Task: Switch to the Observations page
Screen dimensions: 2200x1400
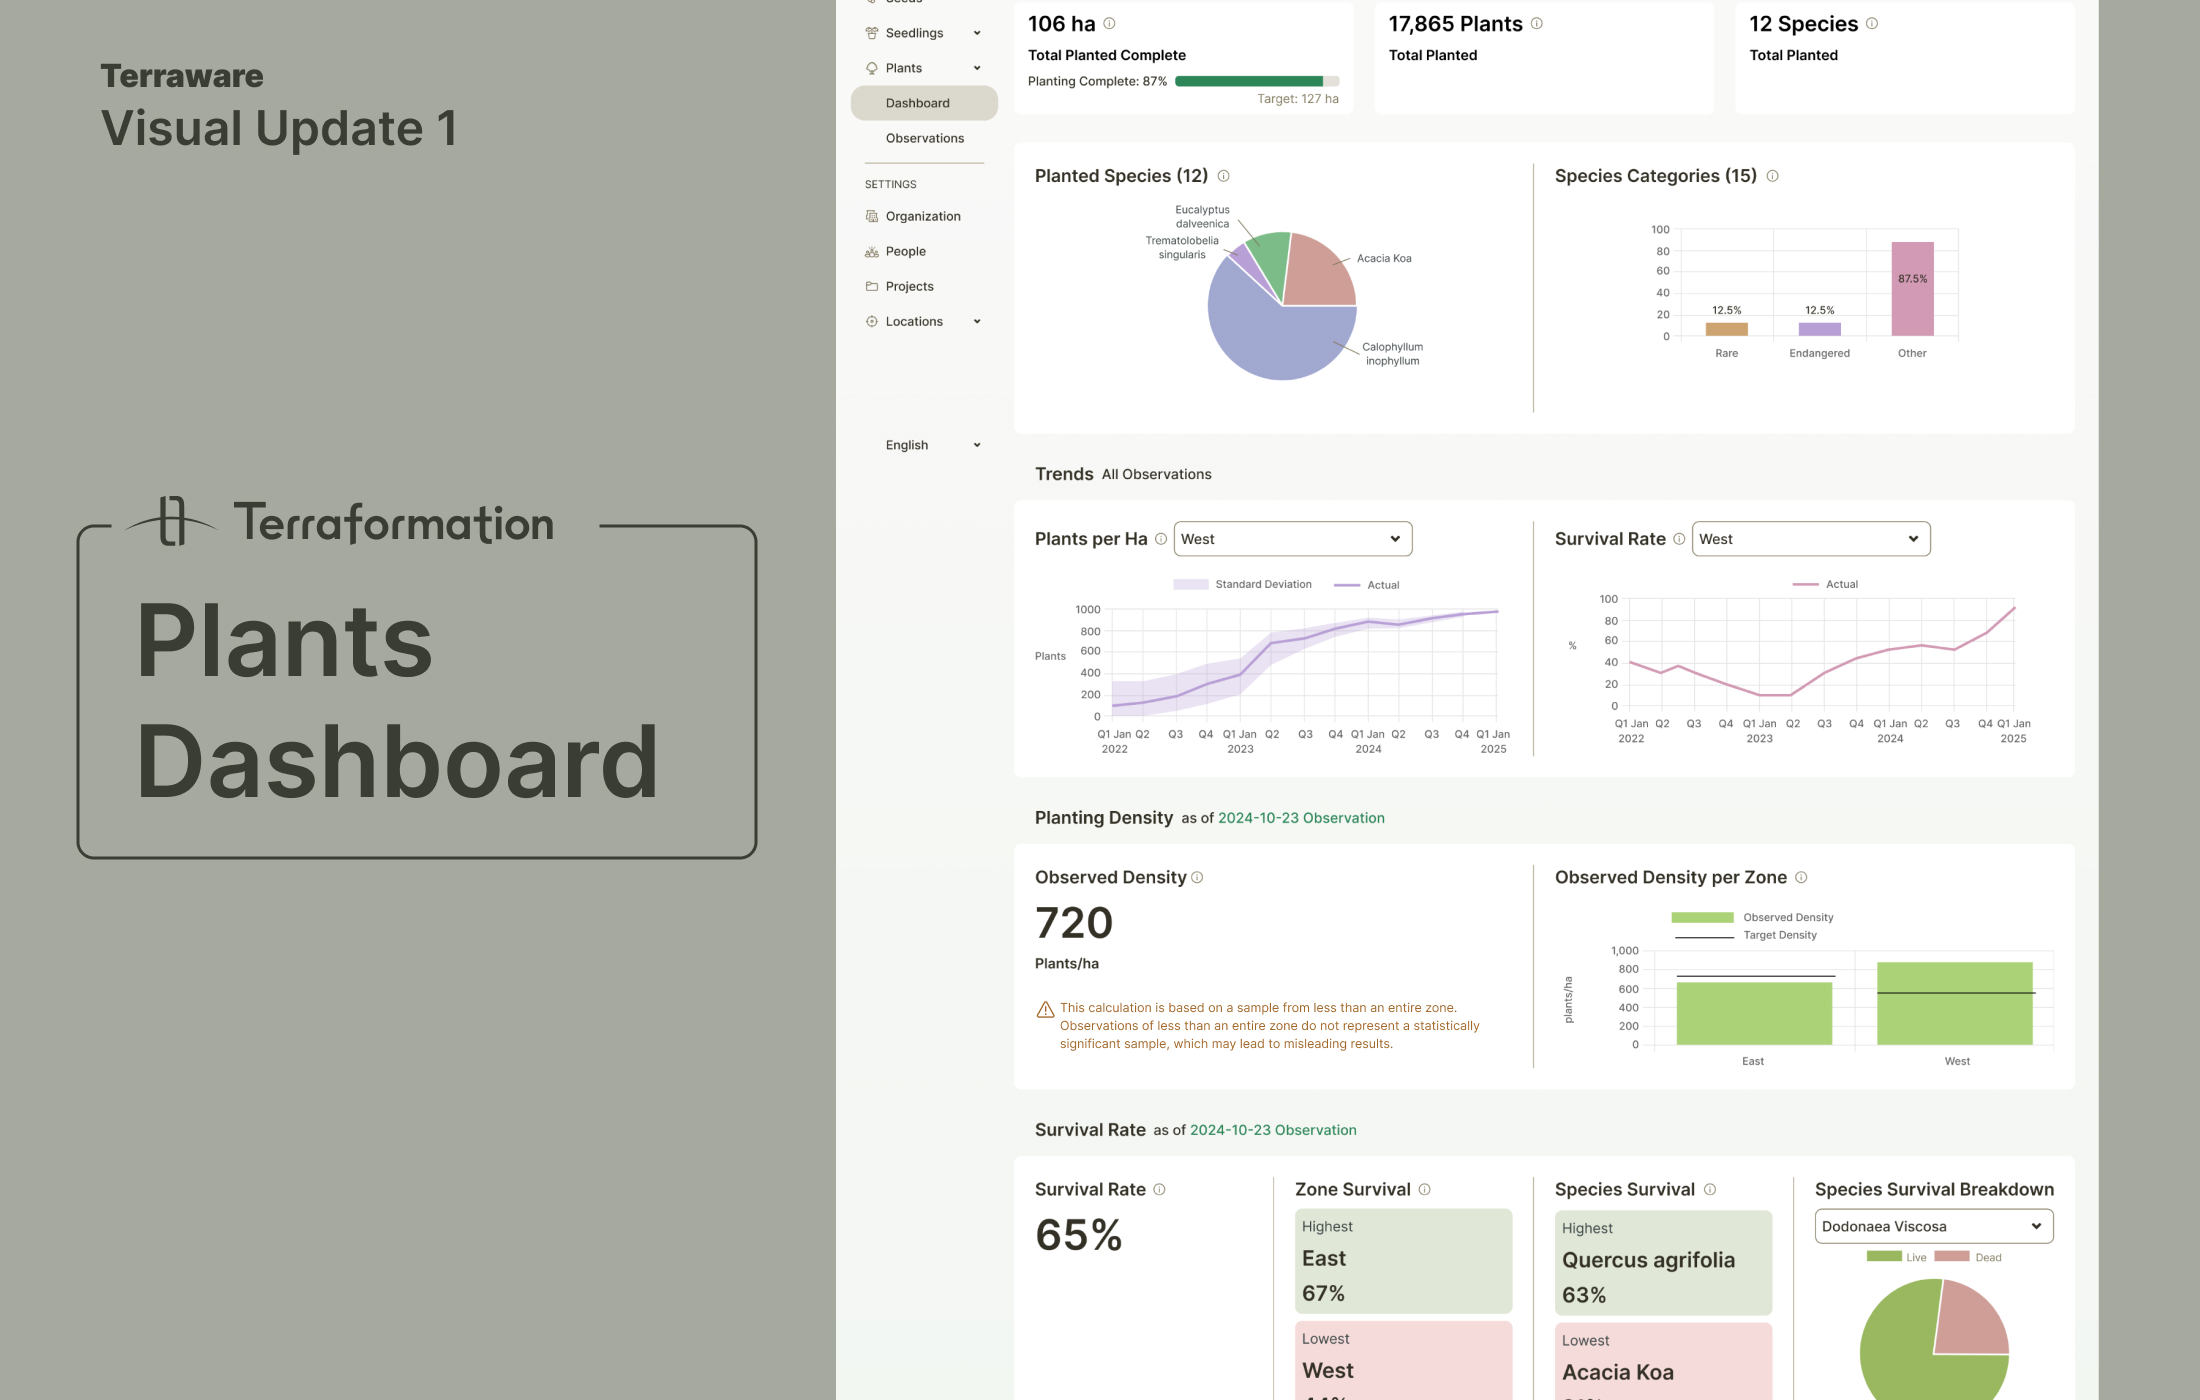Action: click(x=924, y=138)
